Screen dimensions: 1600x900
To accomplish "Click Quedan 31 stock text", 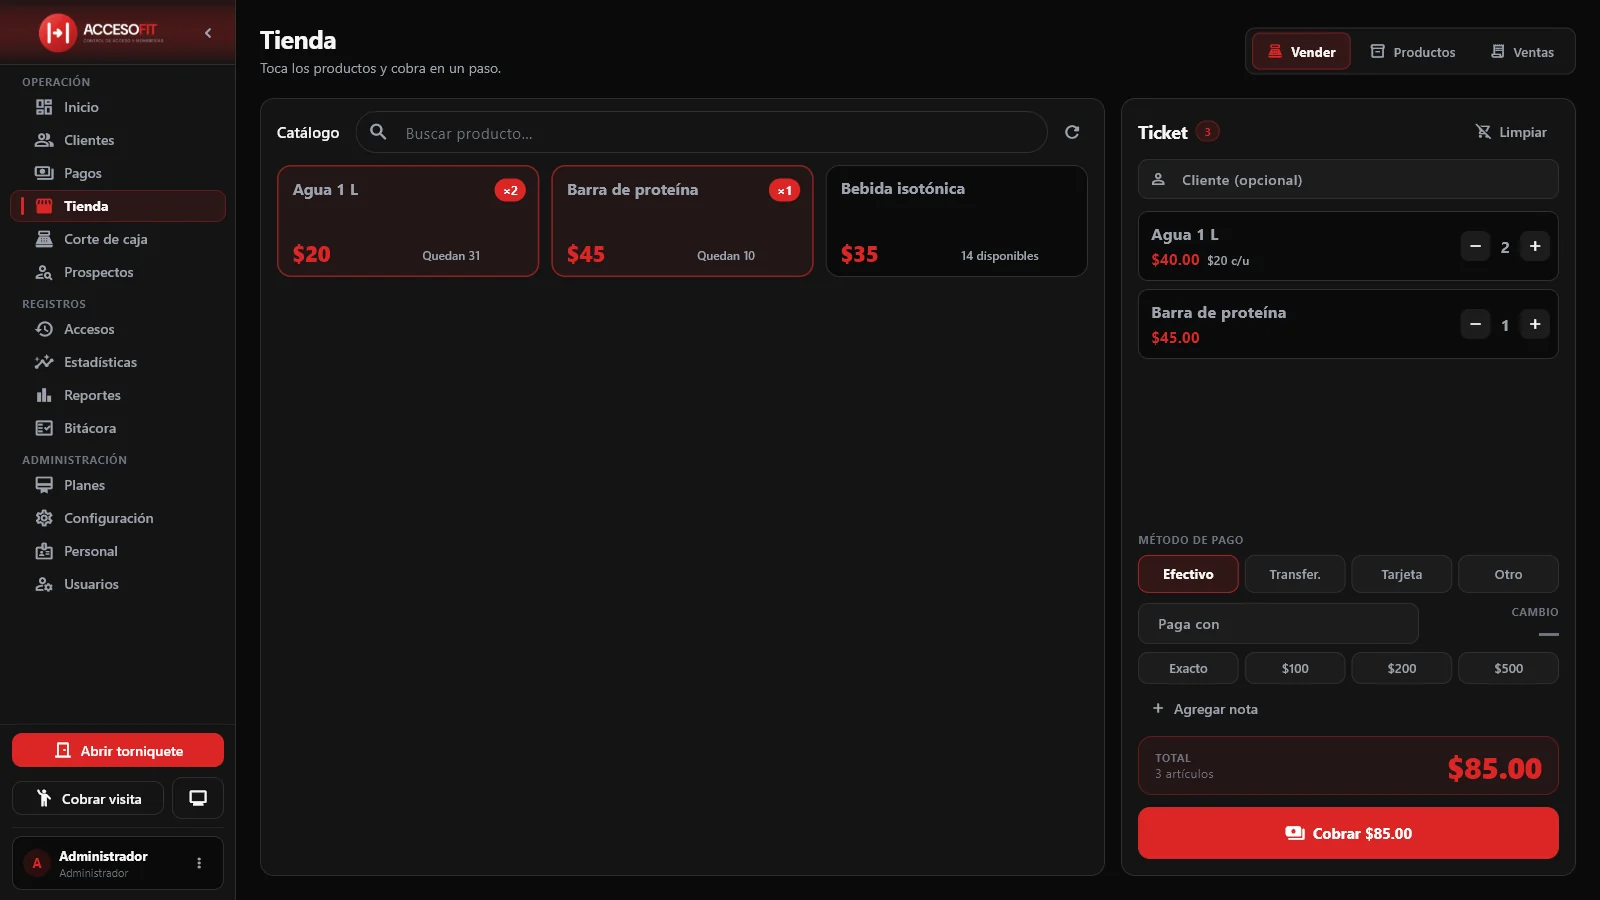I will (451, 256).
